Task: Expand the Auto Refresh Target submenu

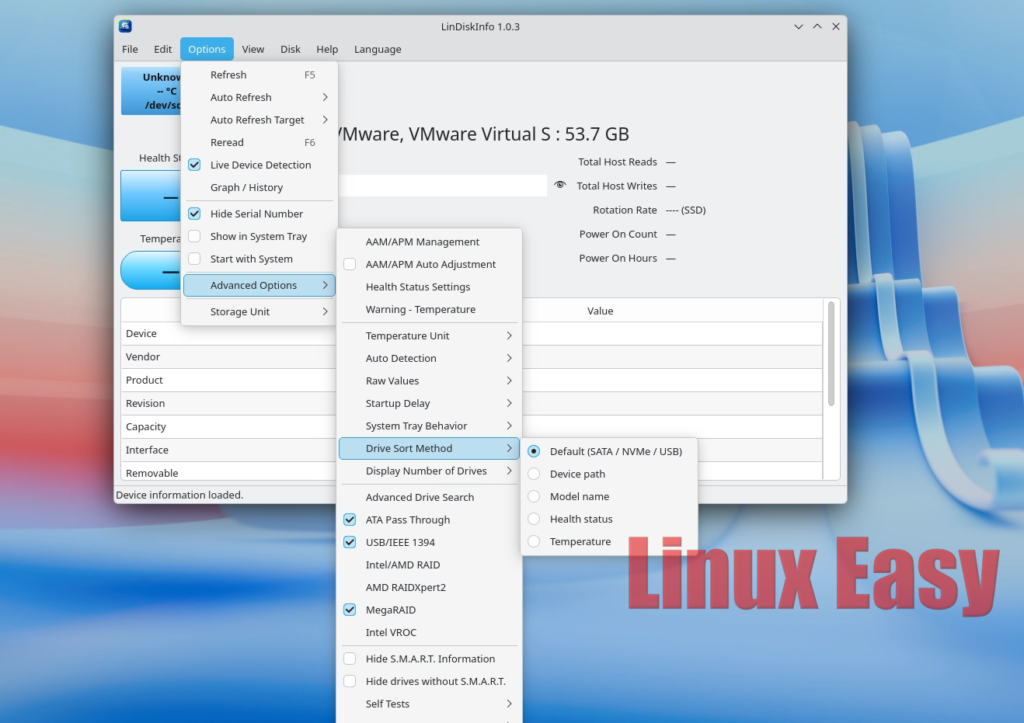Action: tap(259, 120)
